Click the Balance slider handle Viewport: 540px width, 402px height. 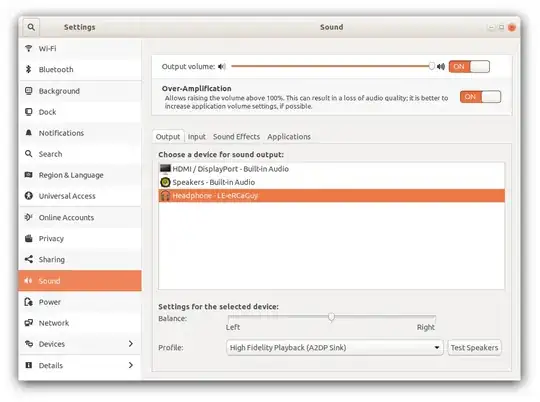pyautogui.click(x=331, y=317)
